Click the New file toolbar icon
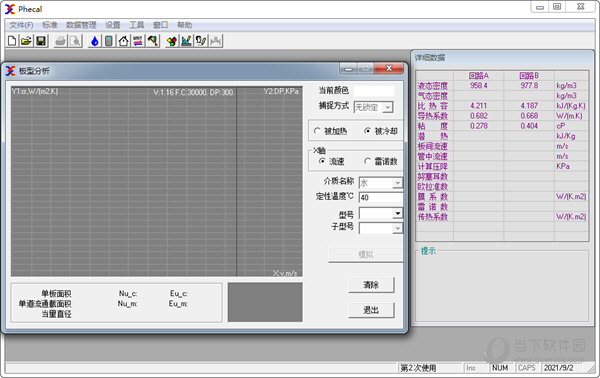 [12, 41]
